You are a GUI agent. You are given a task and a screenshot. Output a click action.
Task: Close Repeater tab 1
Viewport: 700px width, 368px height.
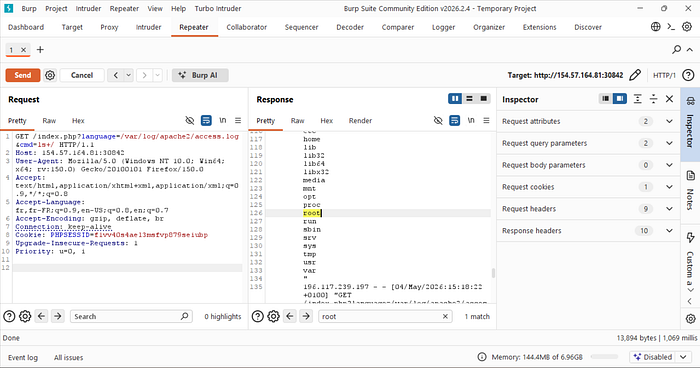[x=24, y=50]
